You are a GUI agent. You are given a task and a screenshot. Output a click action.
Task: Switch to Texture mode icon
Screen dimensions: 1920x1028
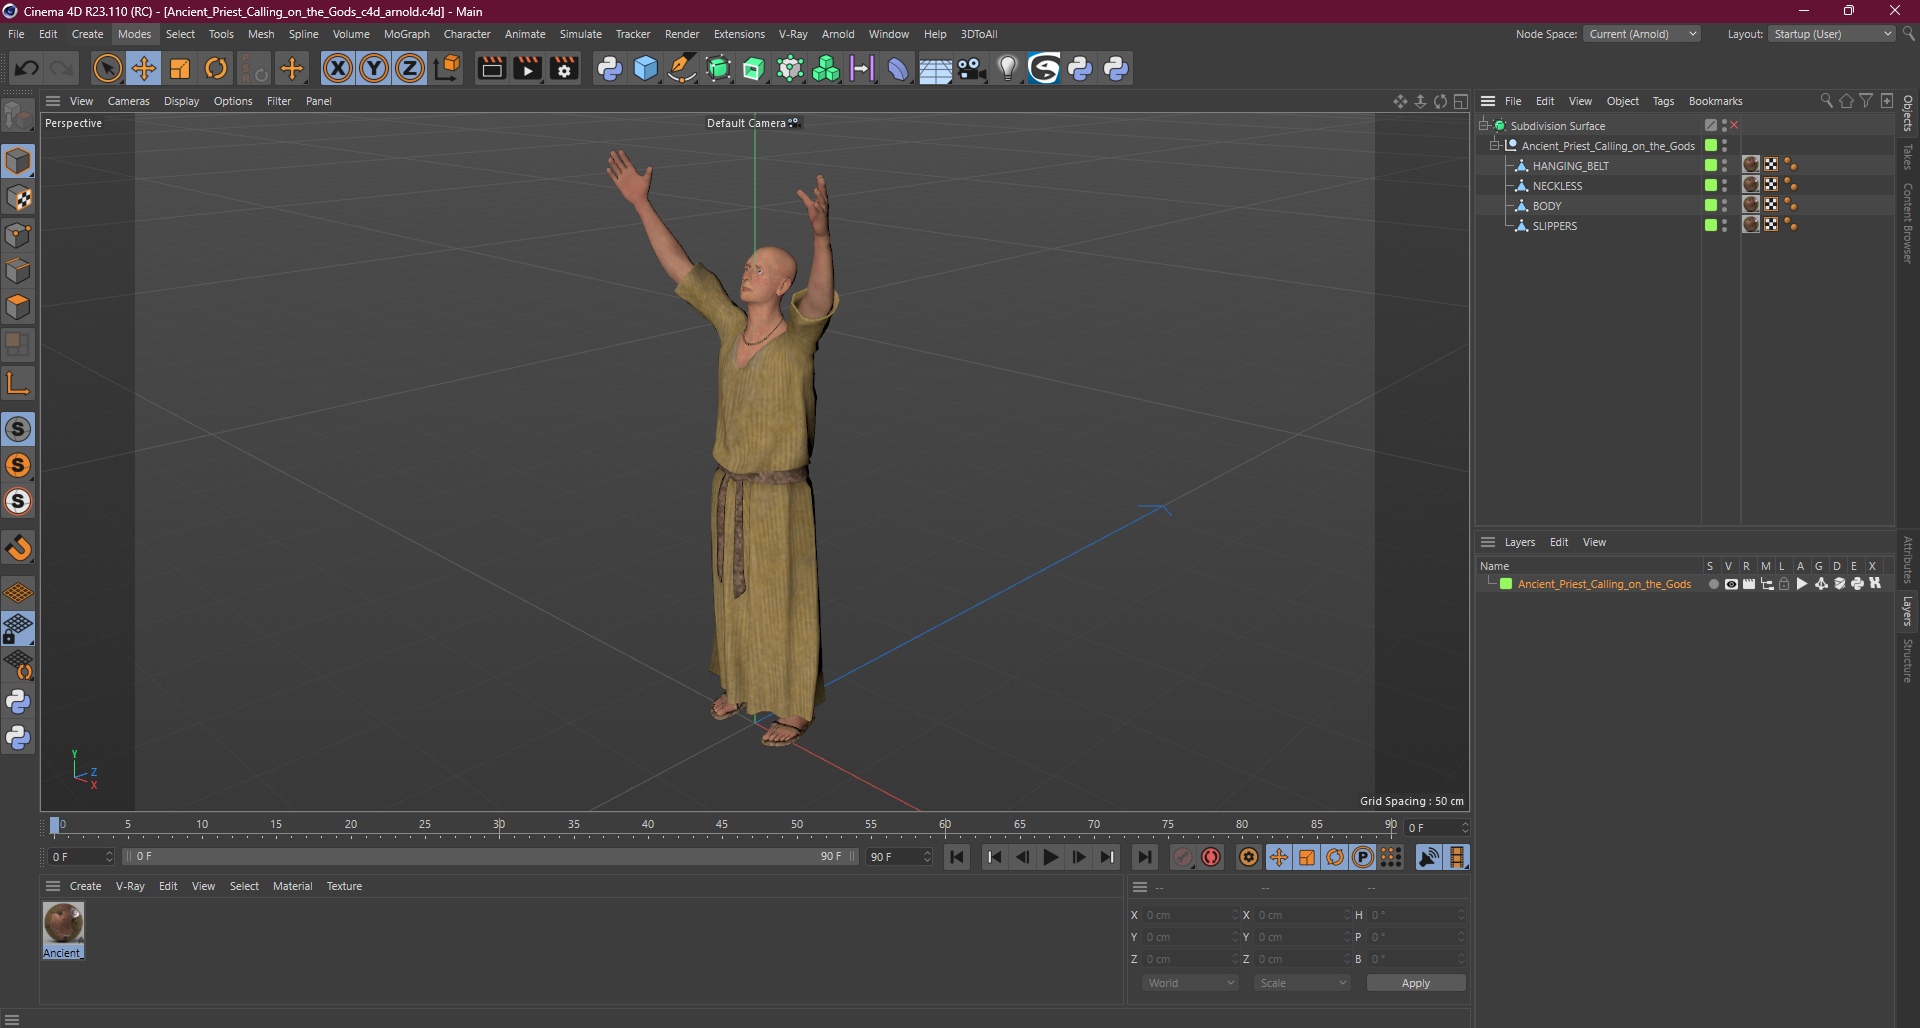18,198
